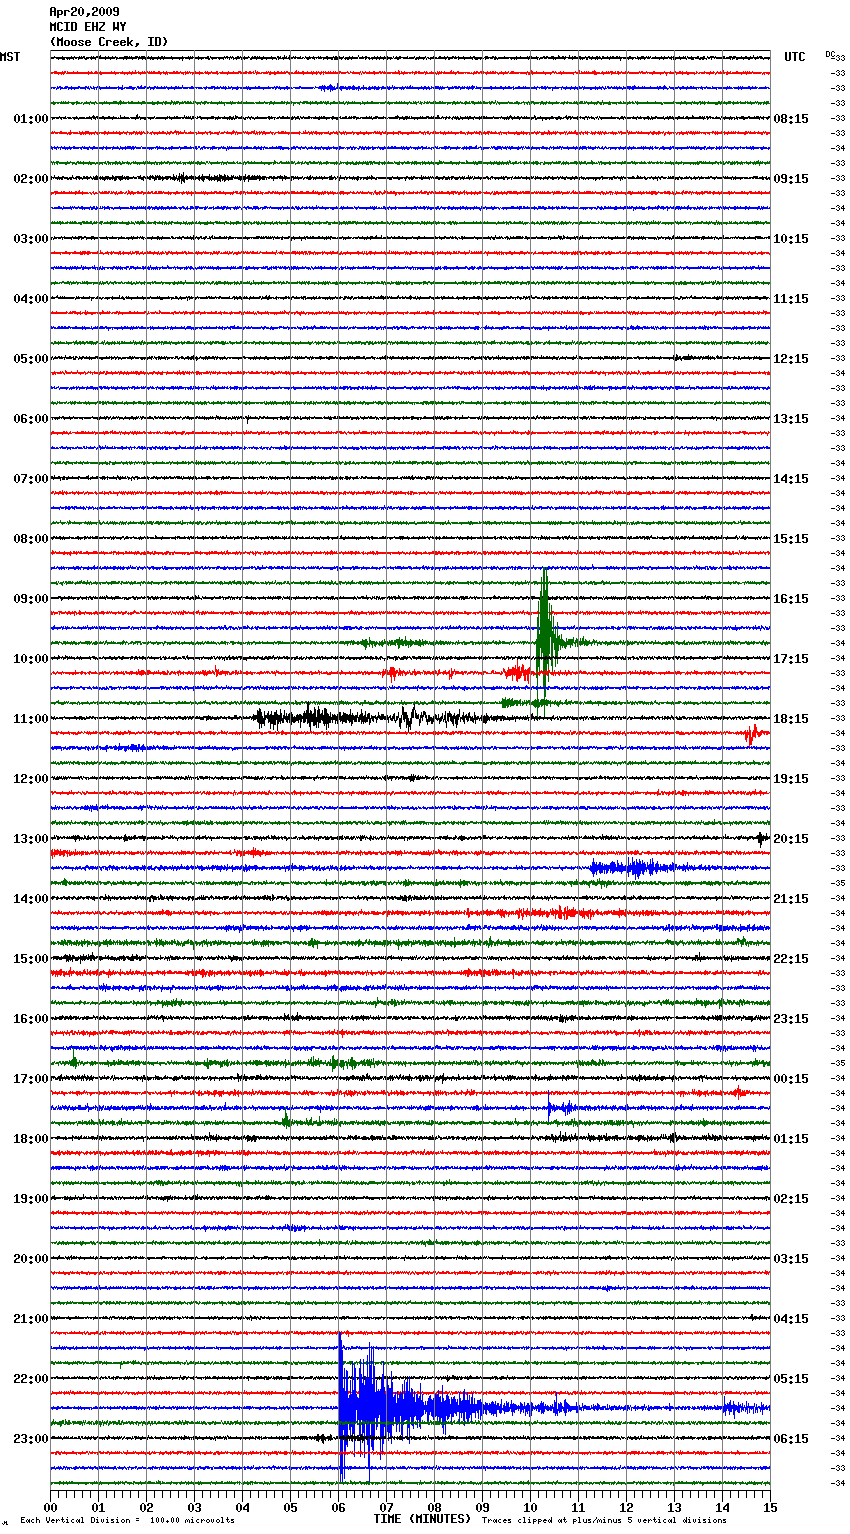Screen dimensions: 850x1534
Task: Click the UTC time zone label
Action: 794,57
